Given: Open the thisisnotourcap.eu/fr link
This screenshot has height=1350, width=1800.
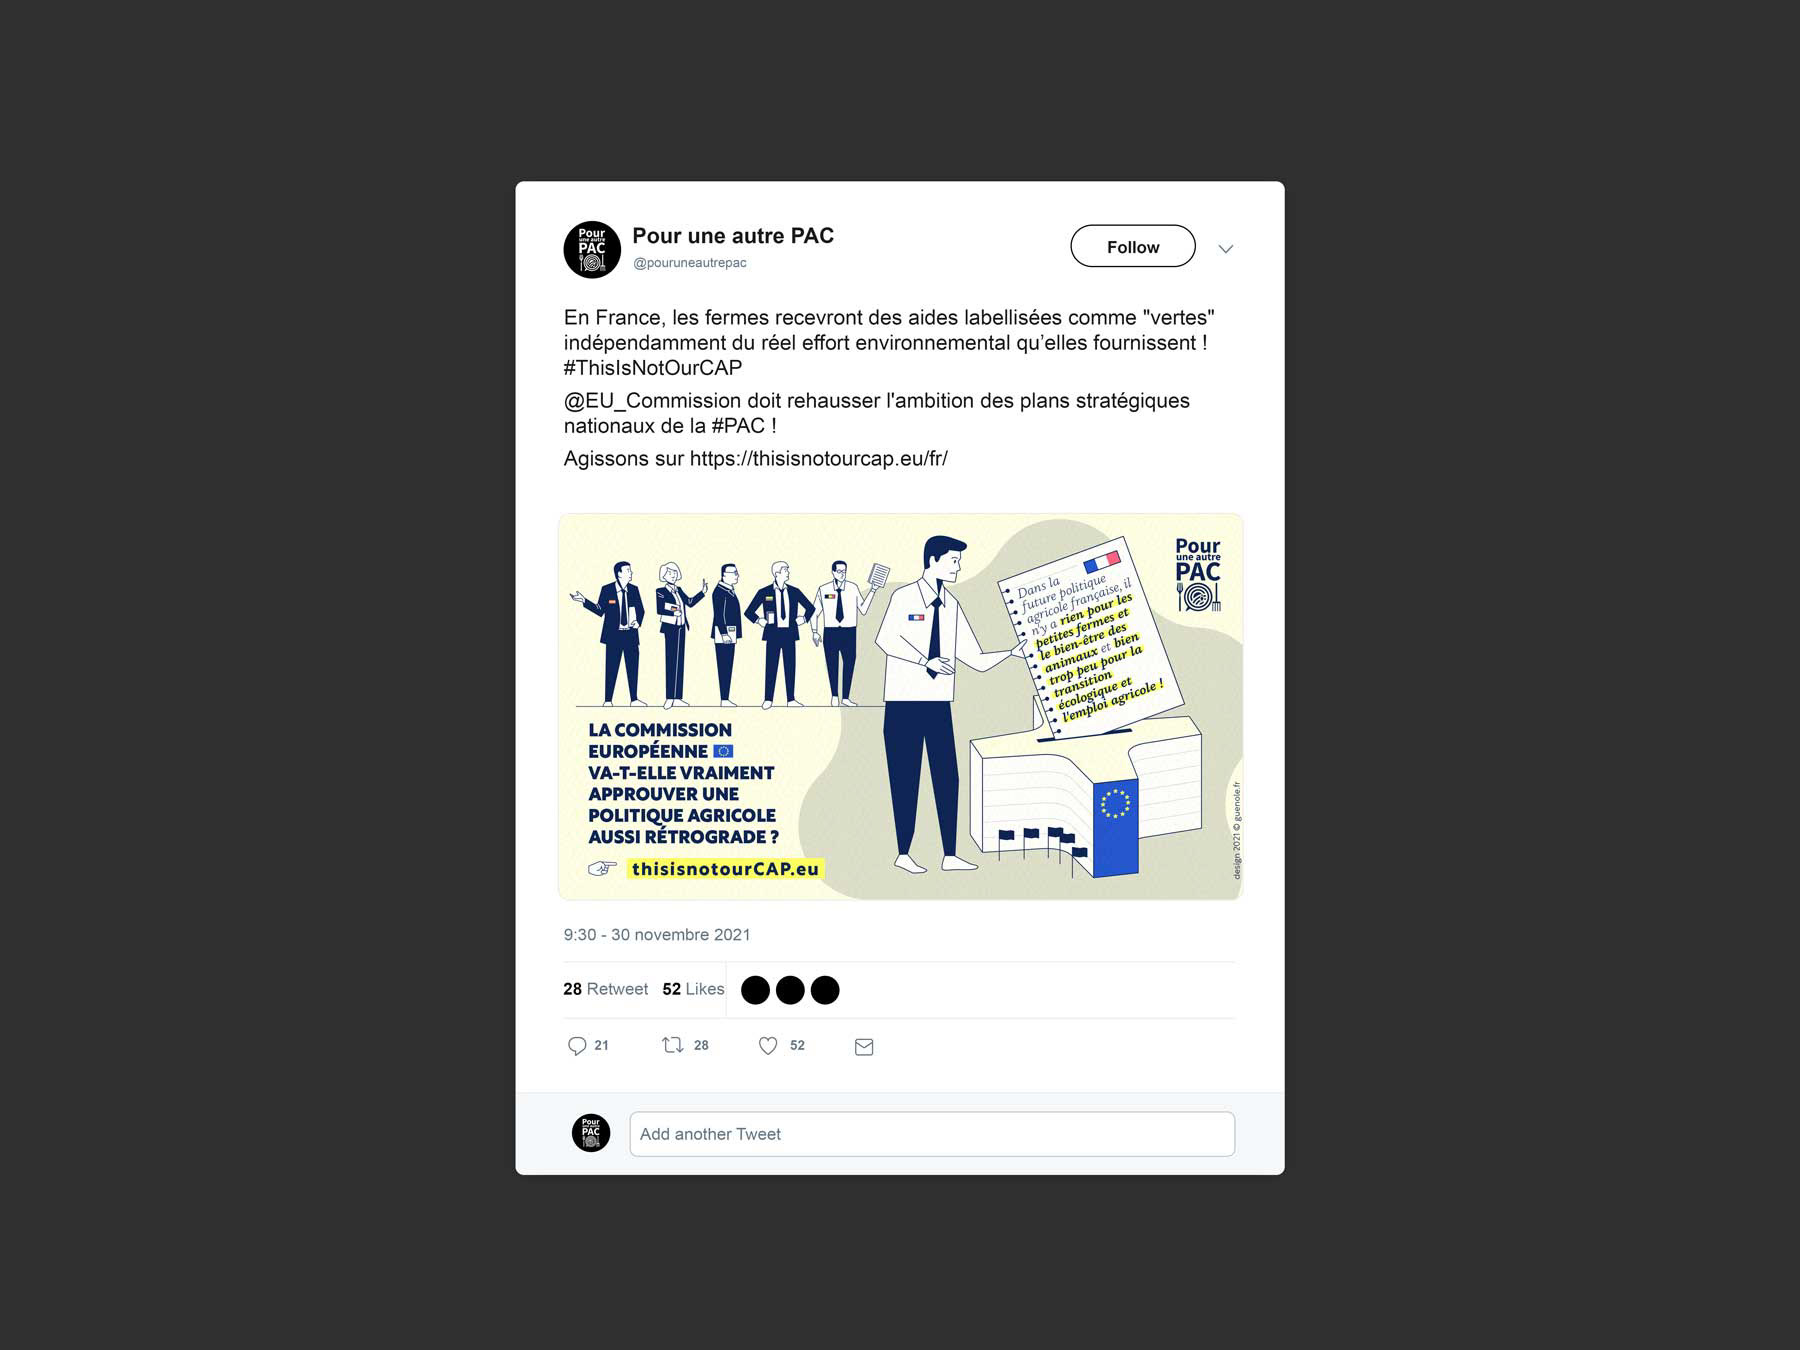Looking at the screenshot, I should tap(819, 459).
